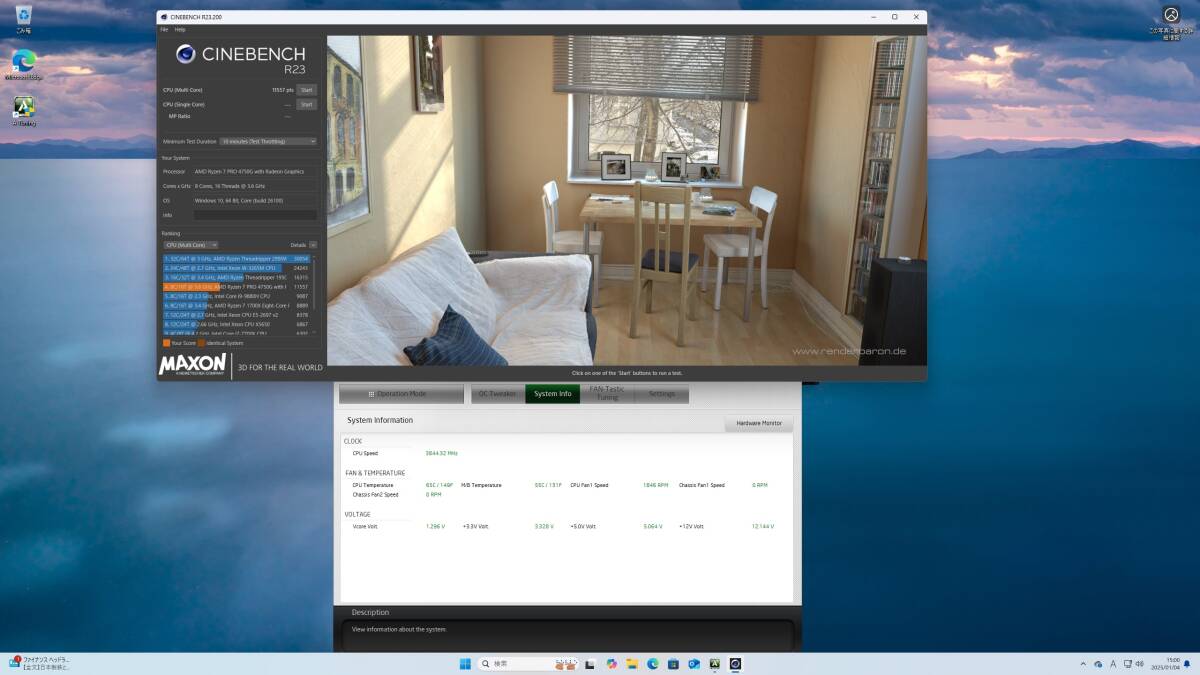Open the ranking CPU (Multi Core) dropdown
Image resolution: width=1200 pixels, height=675 pixels.
click(x=190, y=245)
